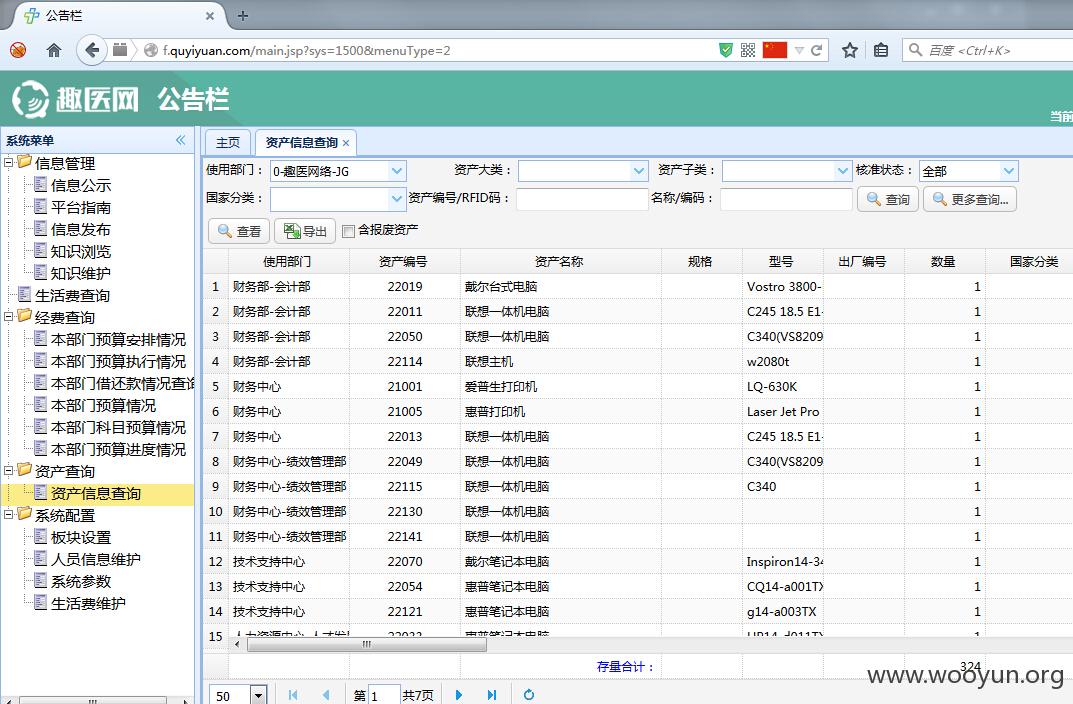Image resolution: width=1073 pixels, height=704 pixels.
Task: Click the 资产编号/RFID码 input field
Action: coord(582,199)
